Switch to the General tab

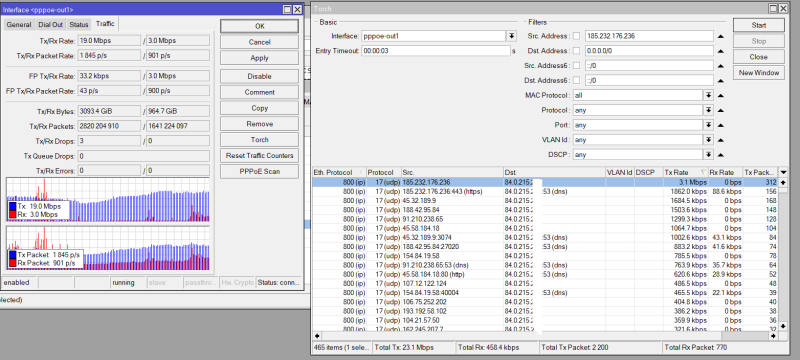coord(19,25)
